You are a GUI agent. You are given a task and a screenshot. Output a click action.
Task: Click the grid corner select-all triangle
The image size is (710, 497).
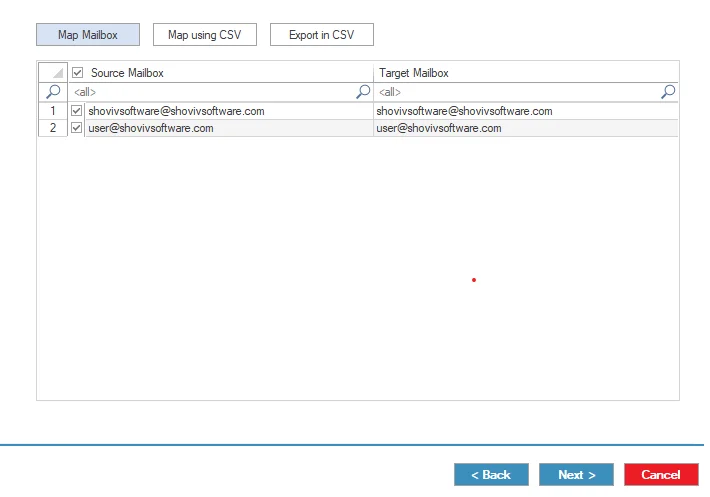[x=53, y=72]
